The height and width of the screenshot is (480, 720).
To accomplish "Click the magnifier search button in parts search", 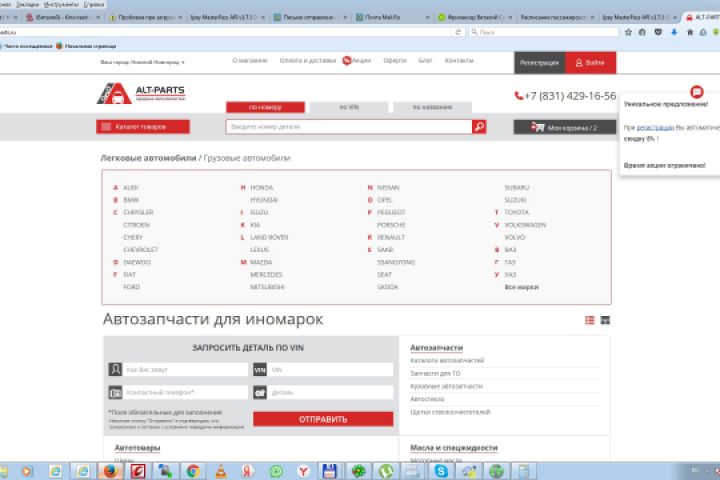I will pos(479,127).
